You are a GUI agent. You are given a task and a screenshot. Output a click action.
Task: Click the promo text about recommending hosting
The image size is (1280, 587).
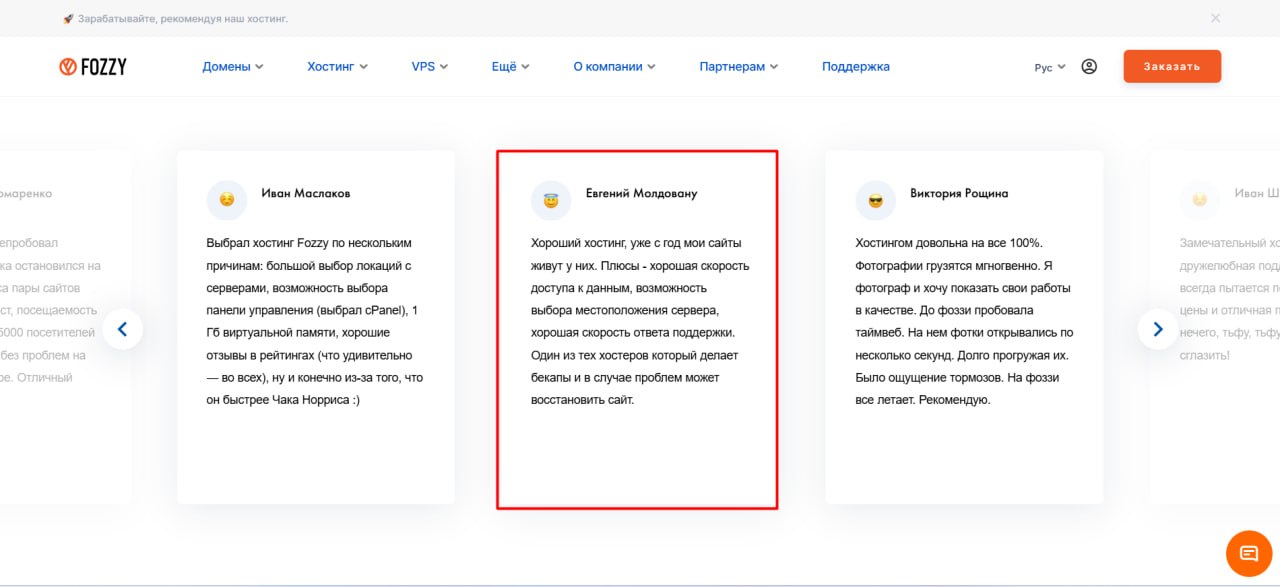(183, 19)
